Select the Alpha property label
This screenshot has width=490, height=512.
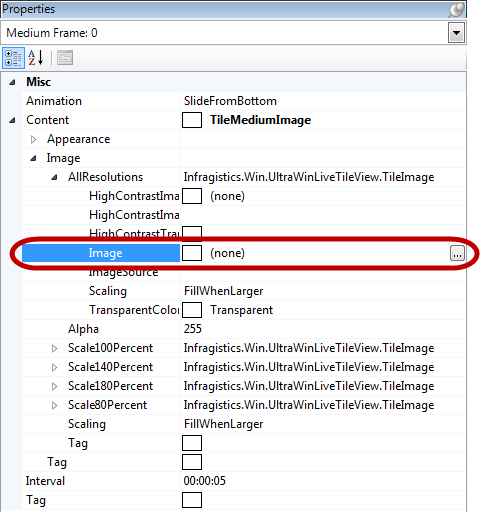(x=83, y=329)
